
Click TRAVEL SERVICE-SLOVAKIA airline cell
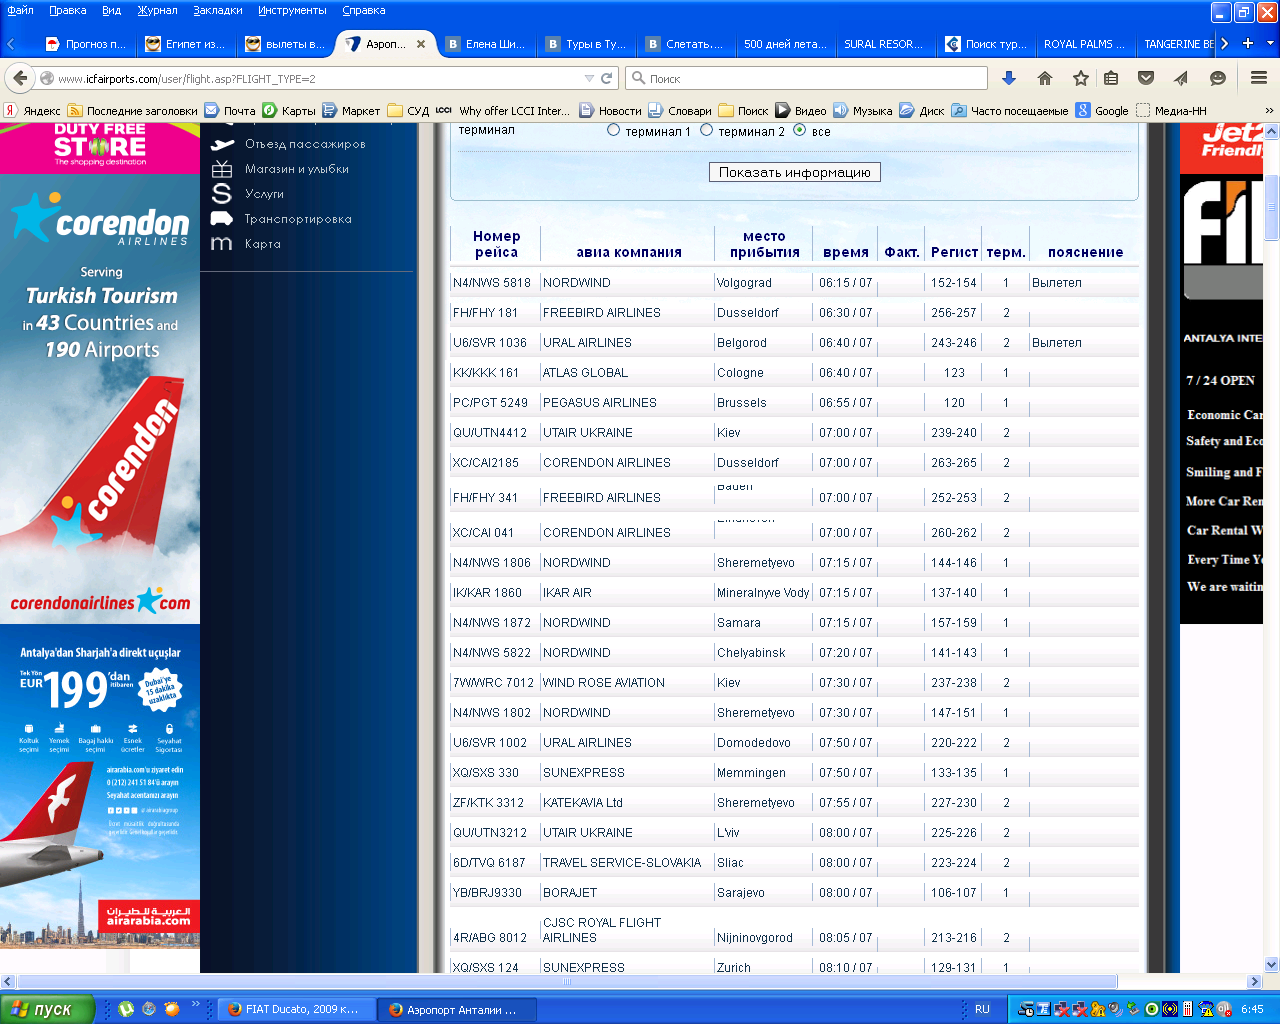point(622,863)
